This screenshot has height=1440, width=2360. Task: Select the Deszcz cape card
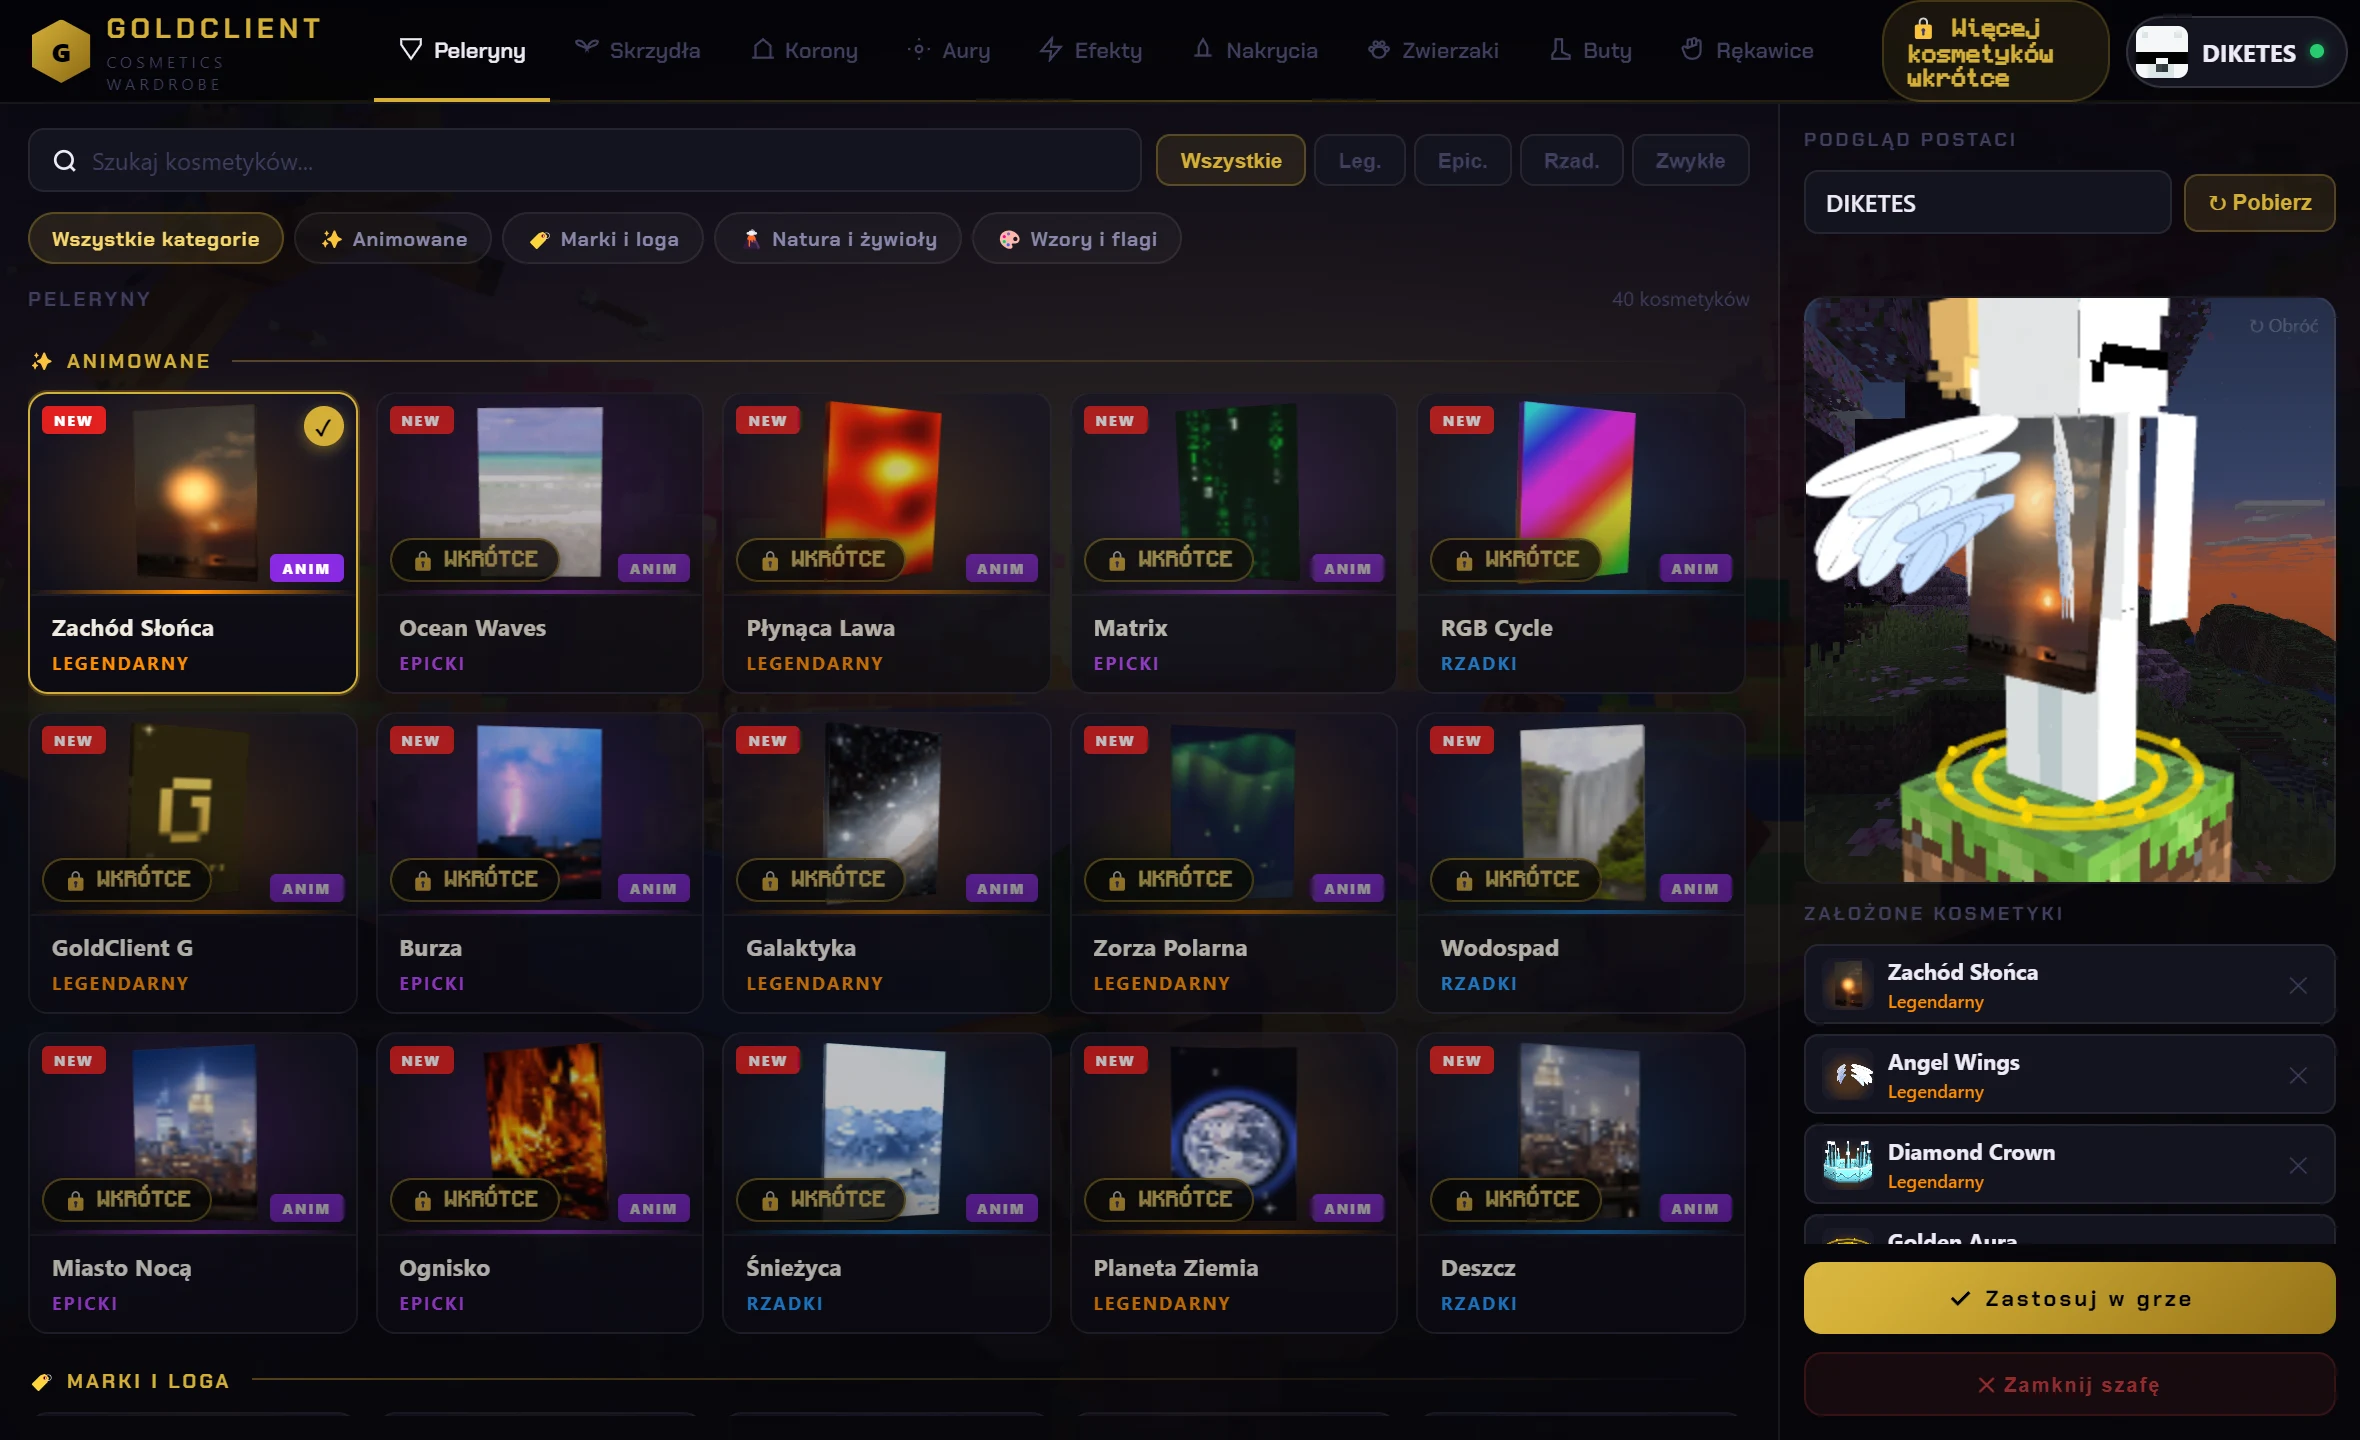pos(1581,1183)
